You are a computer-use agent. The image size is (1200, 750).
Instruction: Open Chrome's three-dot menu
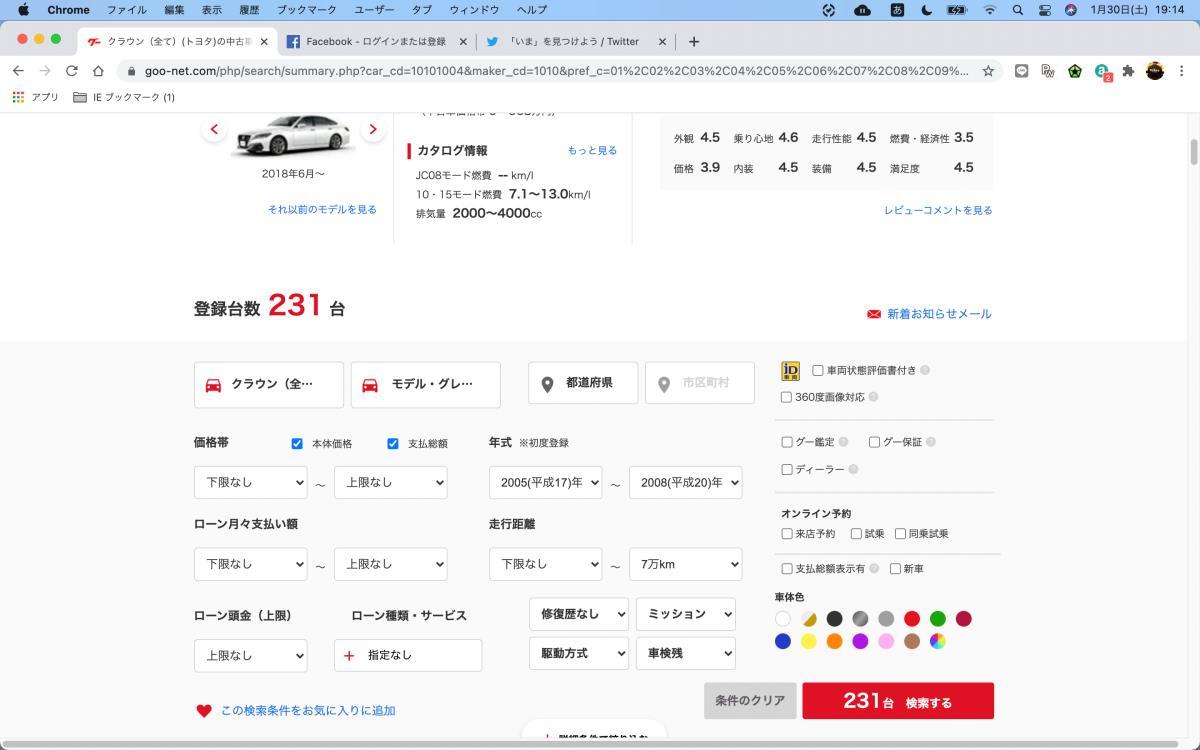(1182, 71)
